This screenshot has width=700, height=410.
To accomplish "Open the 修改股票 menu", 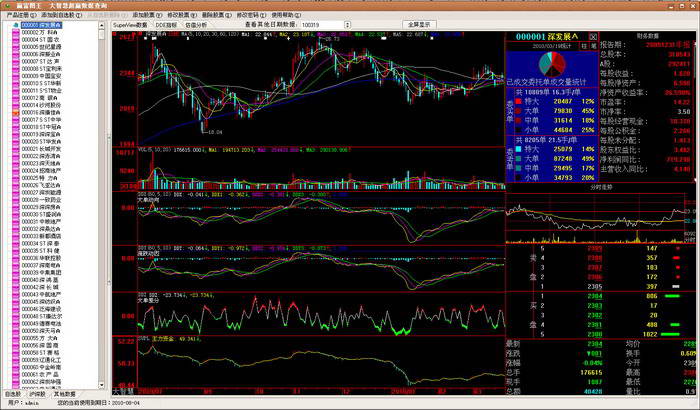I will click(181, 15).
